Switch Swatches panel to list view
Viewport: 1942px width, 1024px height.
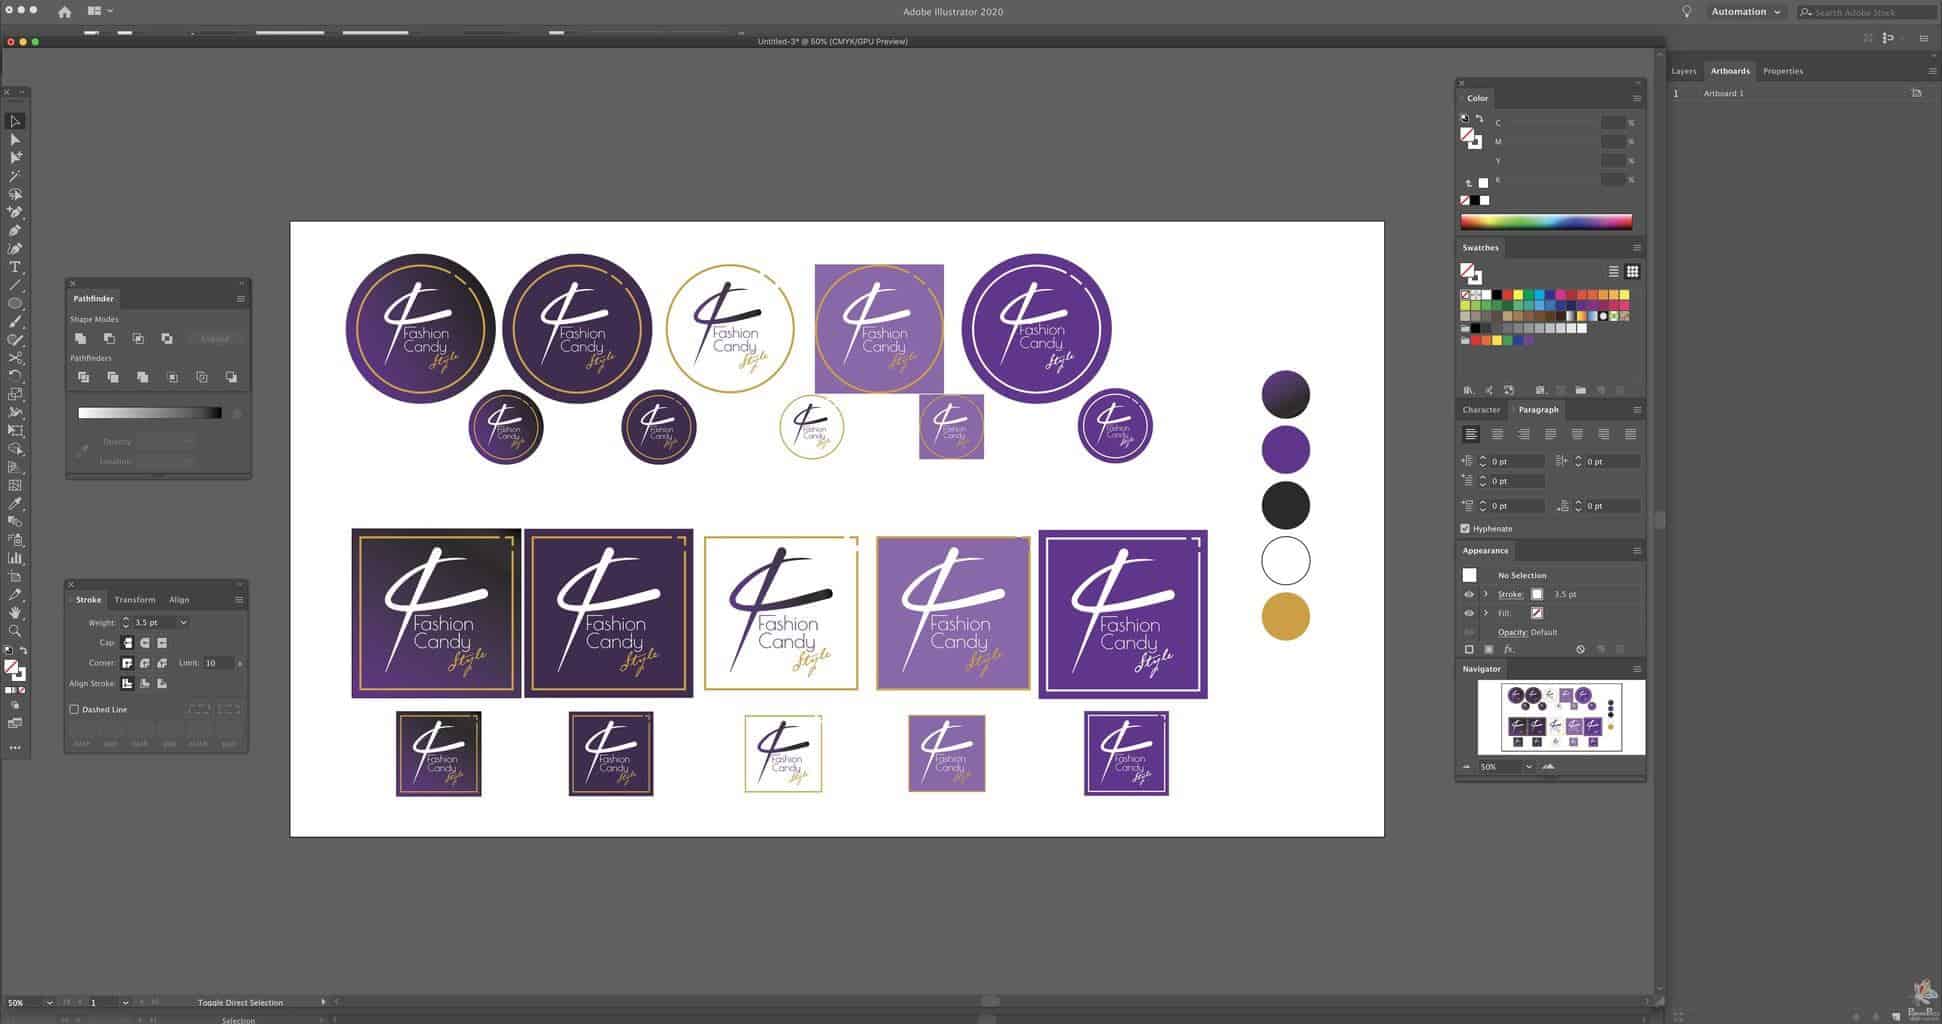pyautogui.click(x=1613, y=272)
